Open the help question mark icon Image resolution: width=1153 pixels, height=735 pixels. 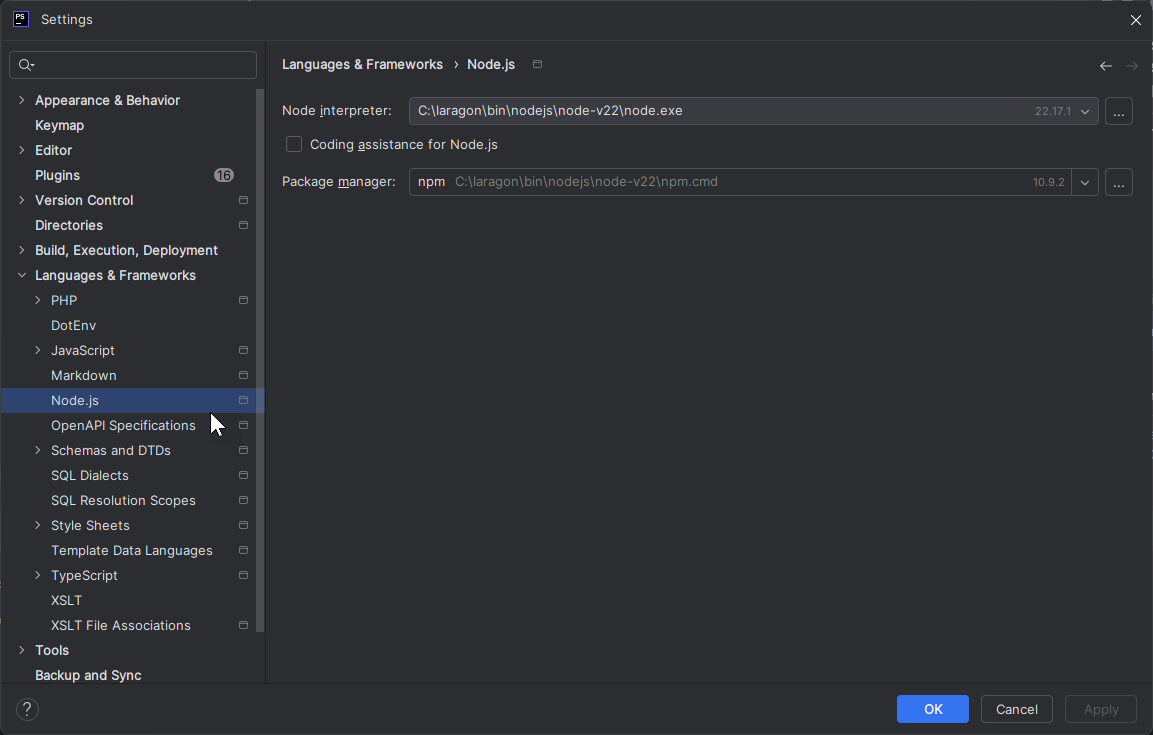27,709
